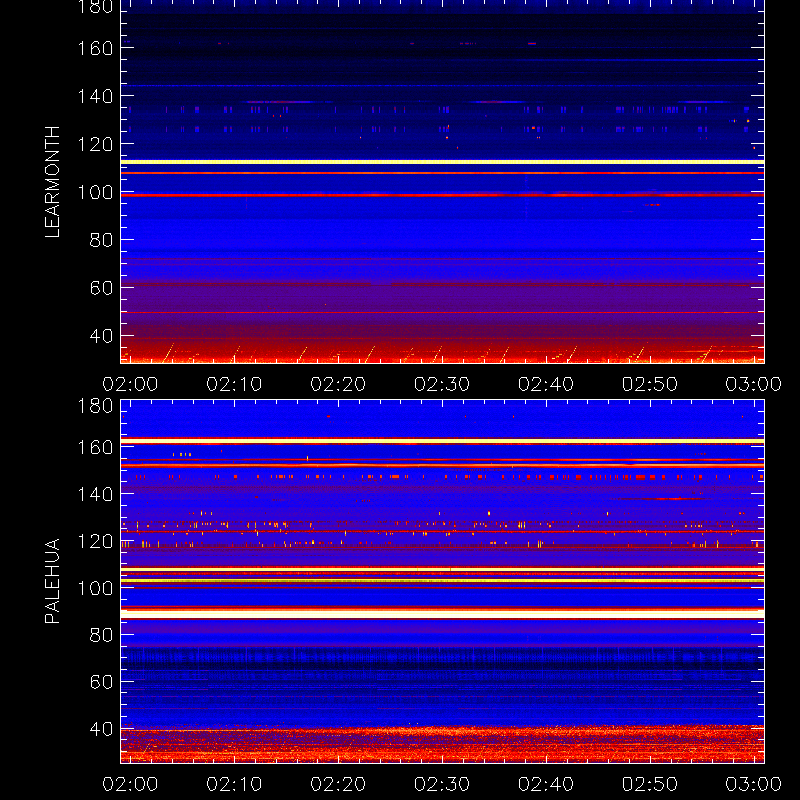The width and height of the screenshot is (800, 800).
Task: Click 02:30 time label under PALEHUA plot
Action: [442, 784]
